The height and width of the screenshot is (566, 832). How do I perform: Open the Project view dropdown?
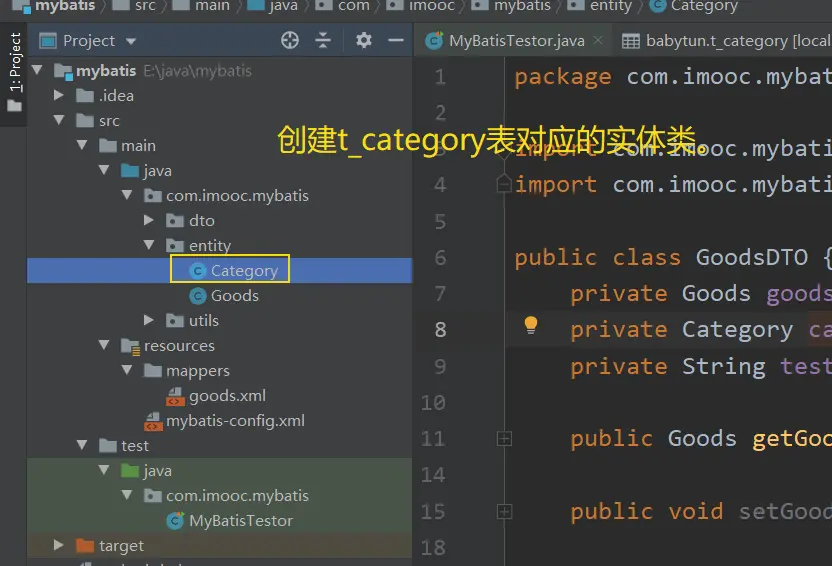[131, 41]
